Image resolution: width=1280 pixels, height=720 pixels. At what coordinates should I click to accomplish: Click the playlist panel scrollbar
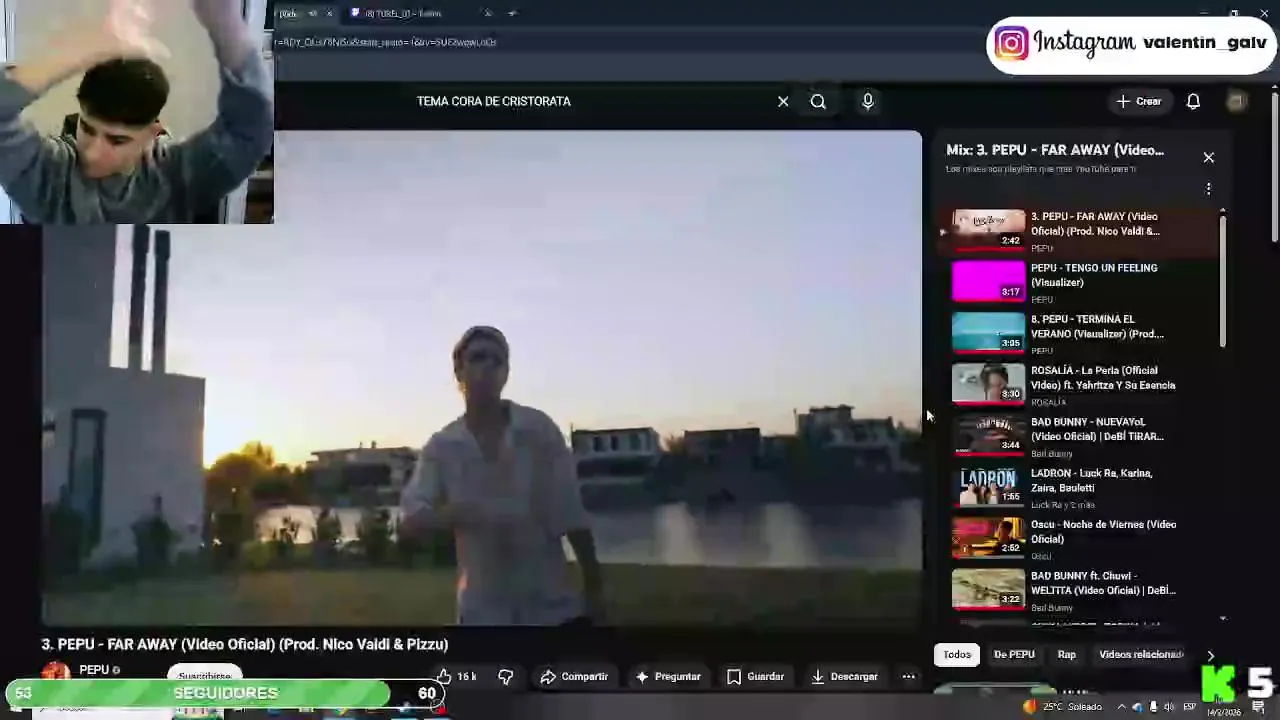coord(1223,280)
